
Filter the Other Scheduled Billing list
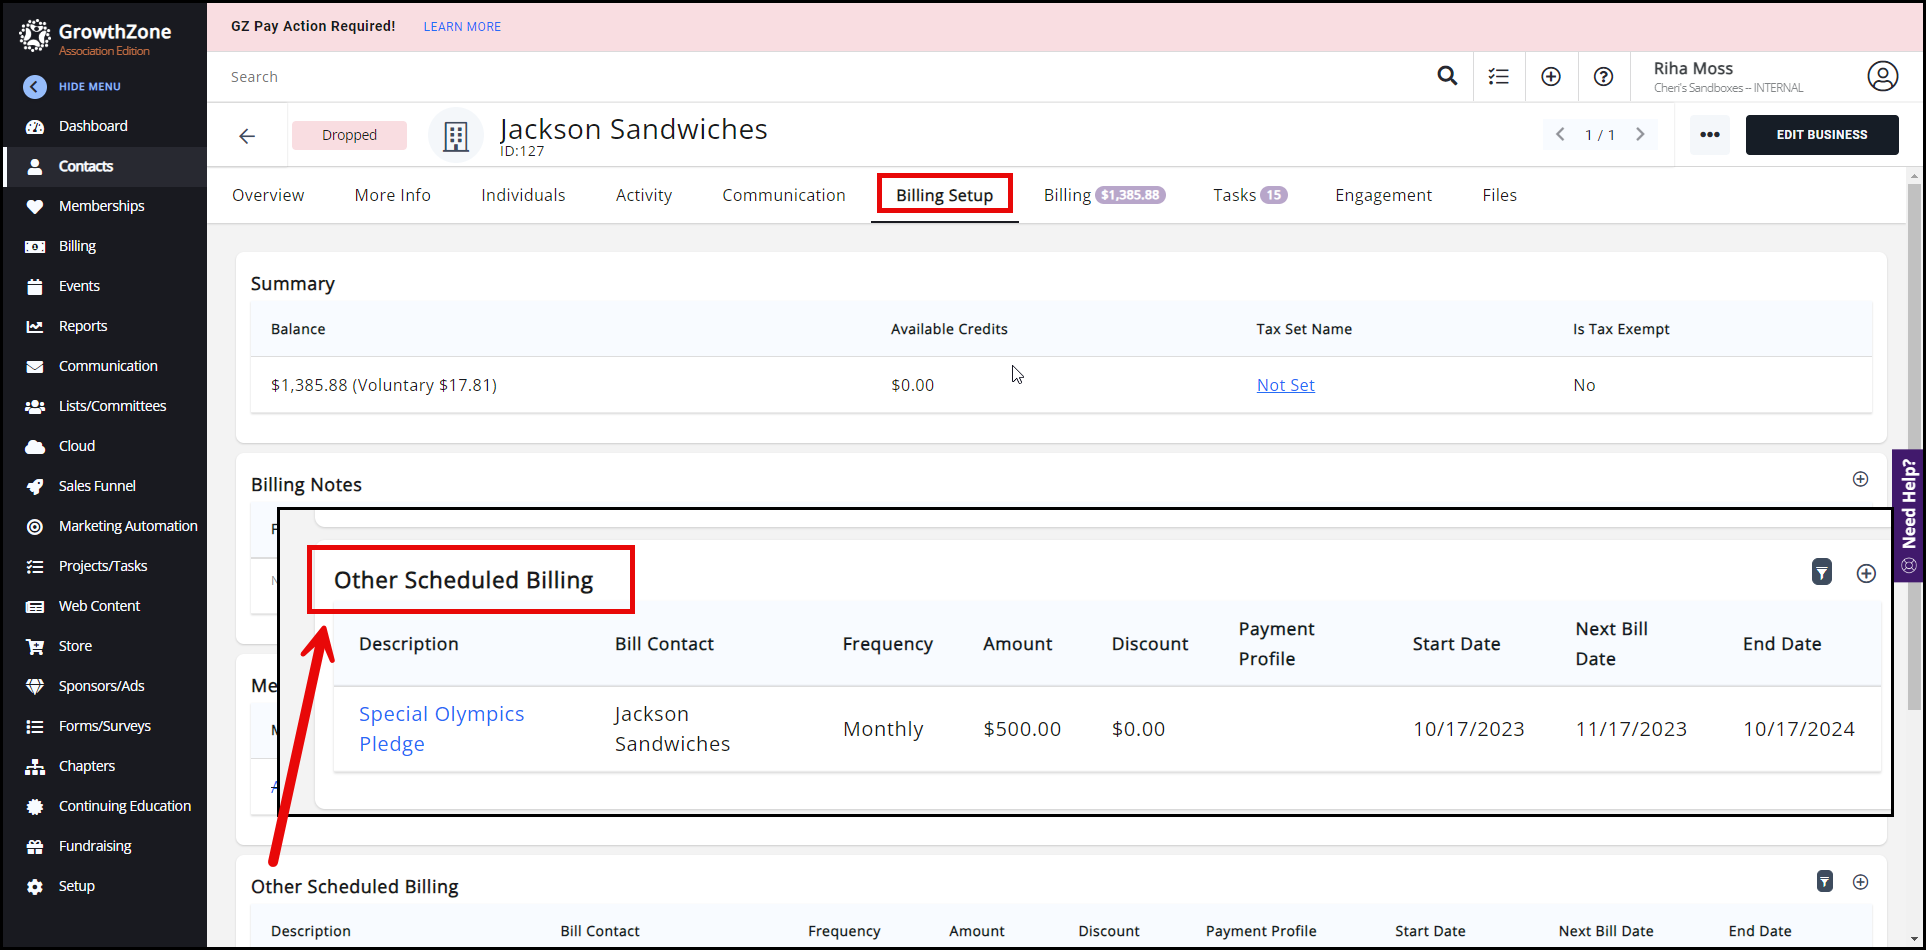tap(1824, 881)
